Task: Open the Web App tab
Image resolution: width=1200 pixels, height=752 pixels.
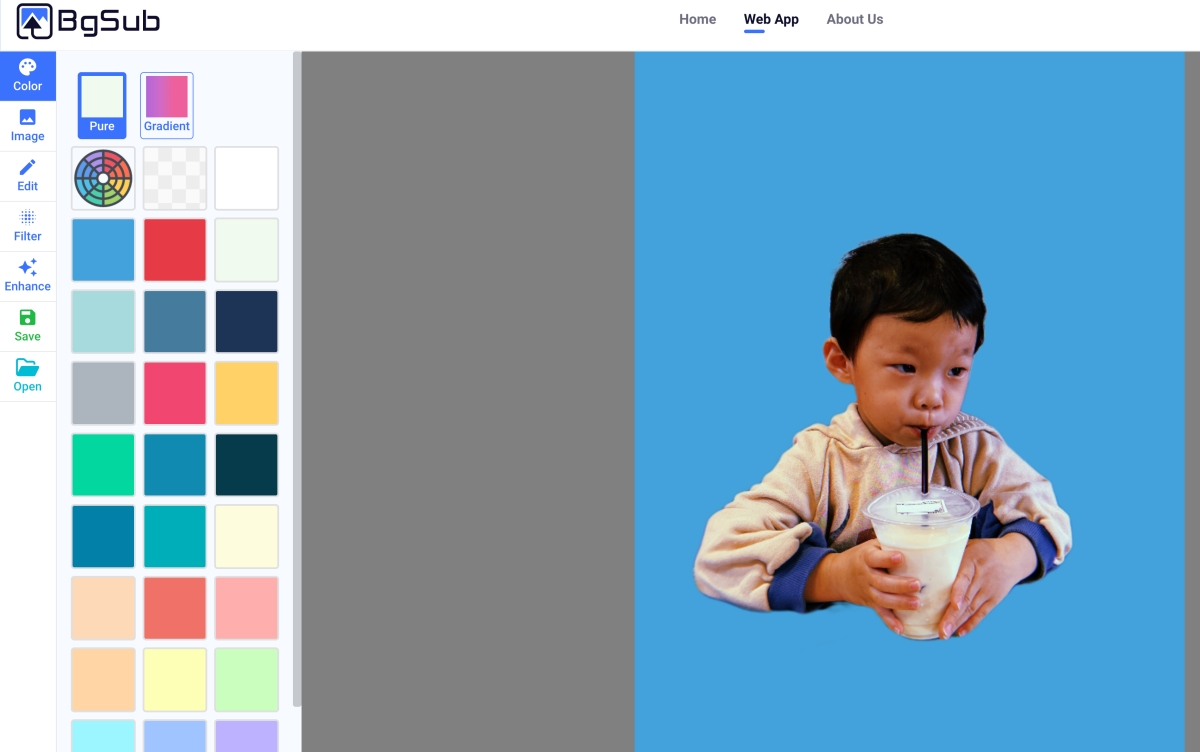Action: (x=771, y=19)
